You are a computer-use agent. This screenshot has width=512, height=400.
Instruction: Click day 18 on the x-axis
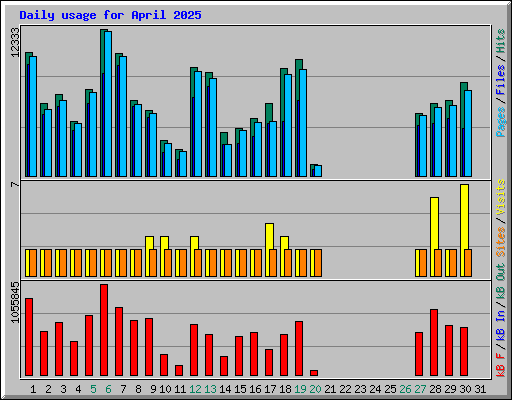click(x=285, y=389)
